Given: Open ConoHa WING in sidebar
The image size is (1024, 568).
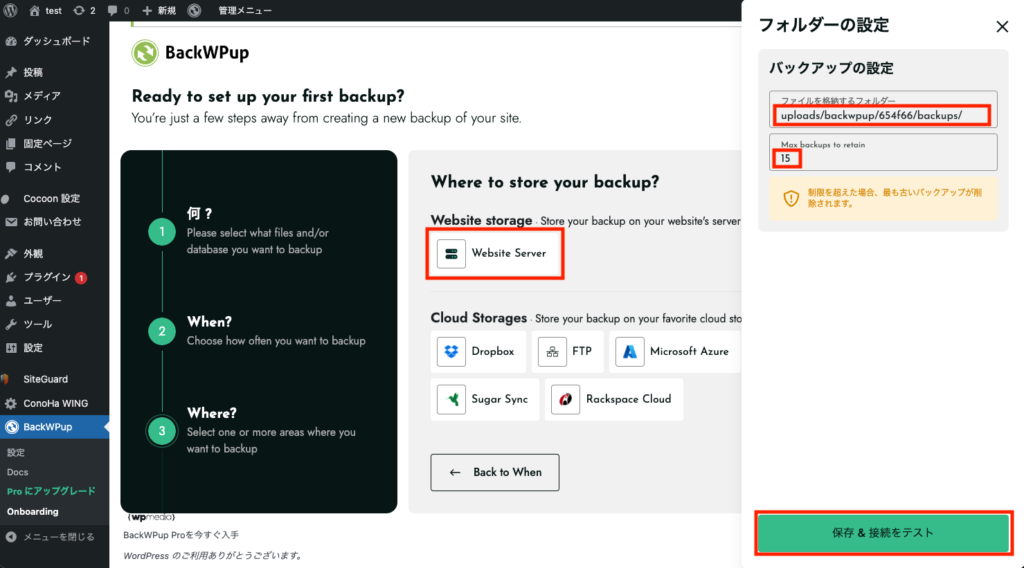Looking at the screenshot, I should click(54, 403).
